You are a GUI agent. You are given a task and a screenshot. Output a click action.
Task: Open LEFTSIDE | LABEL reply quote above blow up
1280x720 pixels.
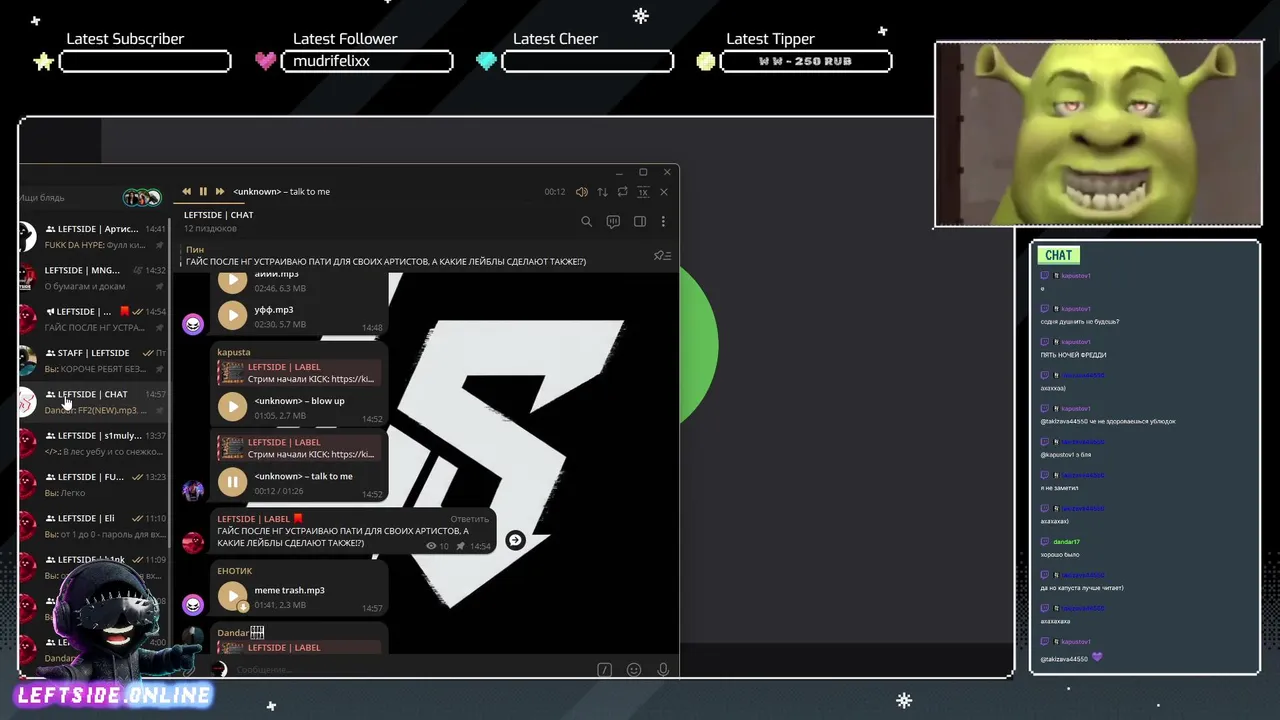pos(298,373)
